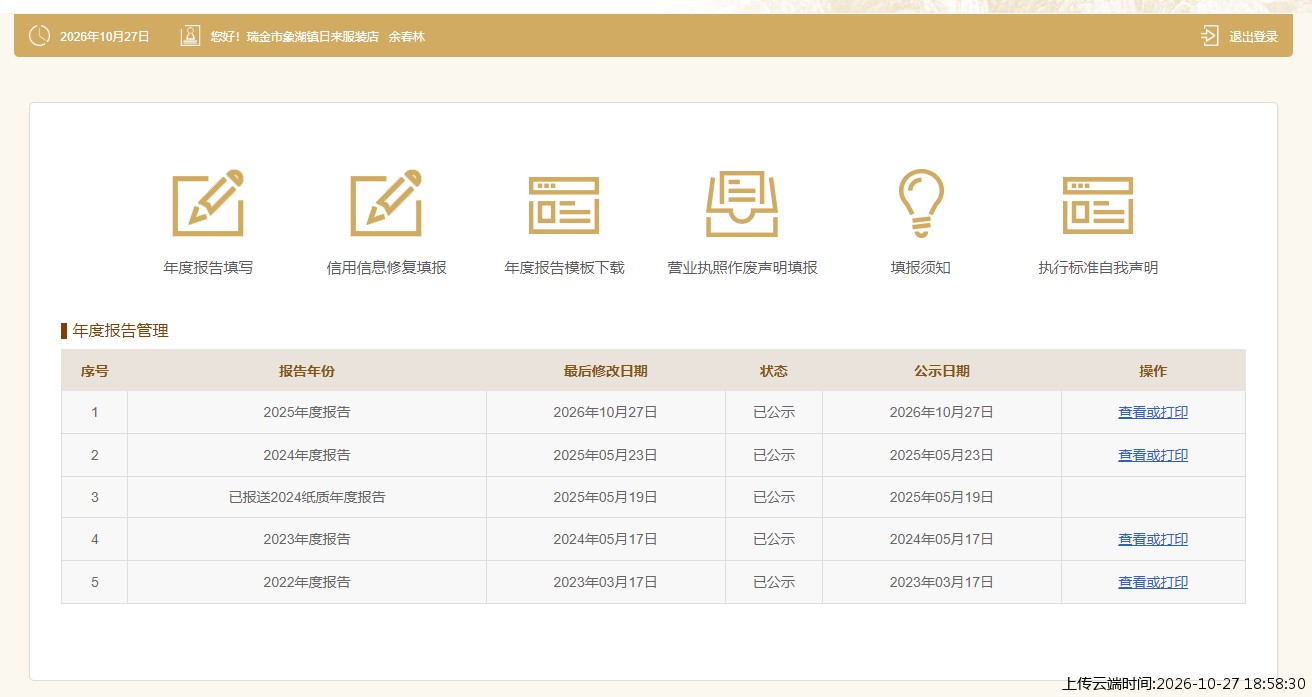Click 已公示 status in the 2025年度报告 row

tap(774, 412)
